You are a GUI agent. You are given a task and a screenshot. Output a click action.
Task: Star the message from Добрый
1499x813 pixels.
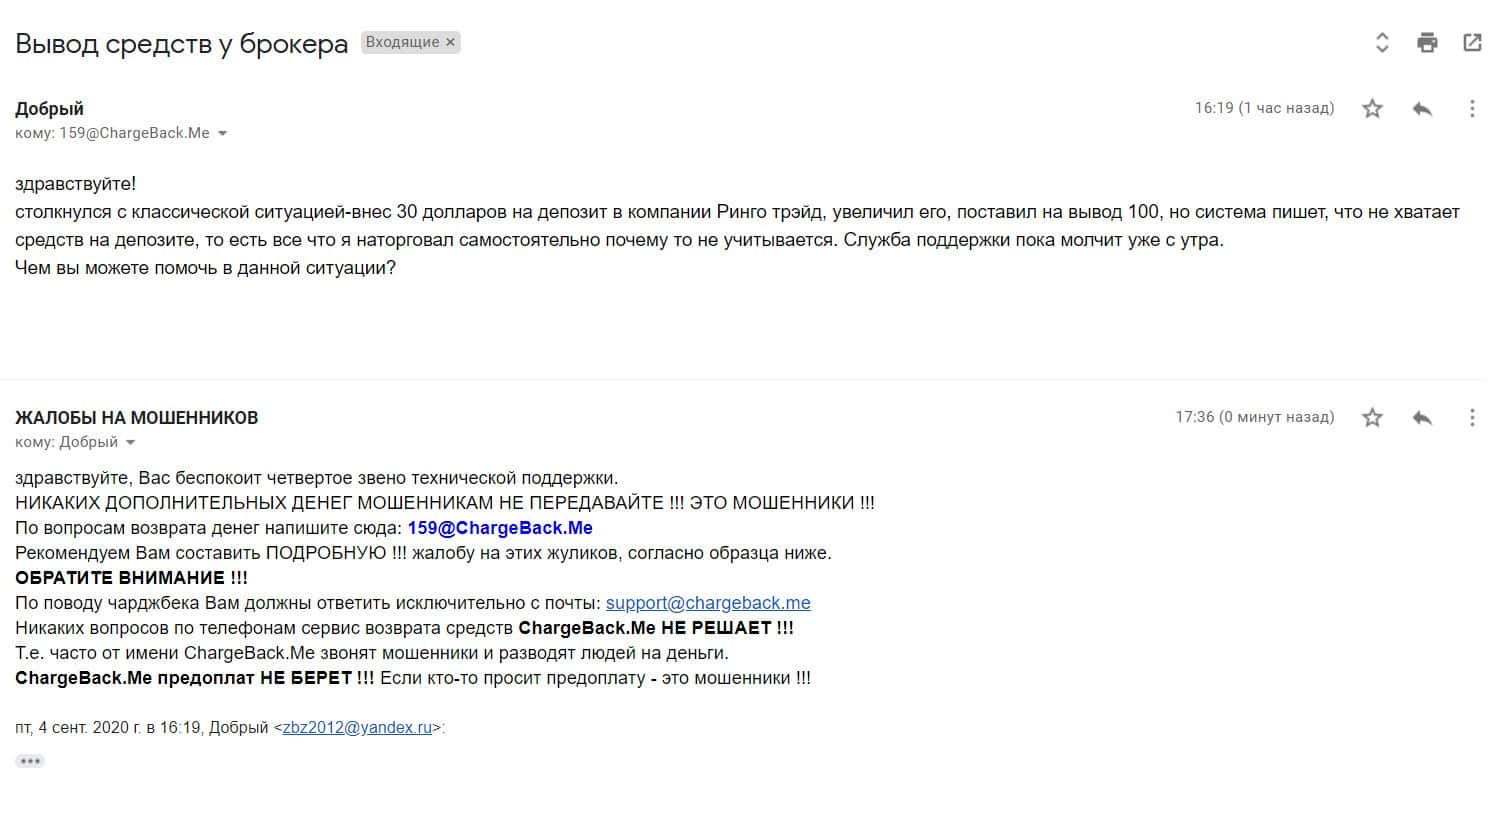(x=1372, y=108)
